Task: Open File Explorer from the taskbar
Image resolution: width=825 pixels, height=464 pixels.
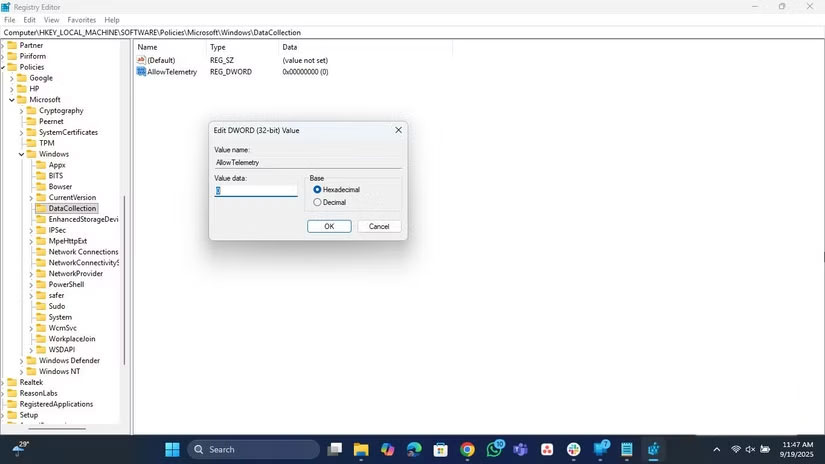Action: pos(361,449)
